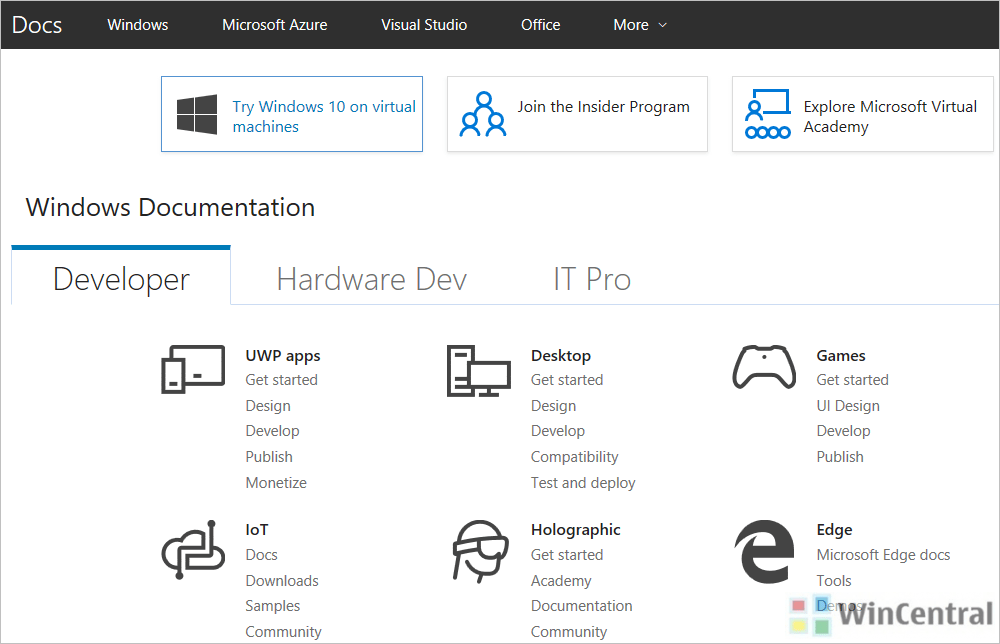This screenshot has width=1000, height=644.
Task: Open Develop under Desktop
Action: [558, 431]
